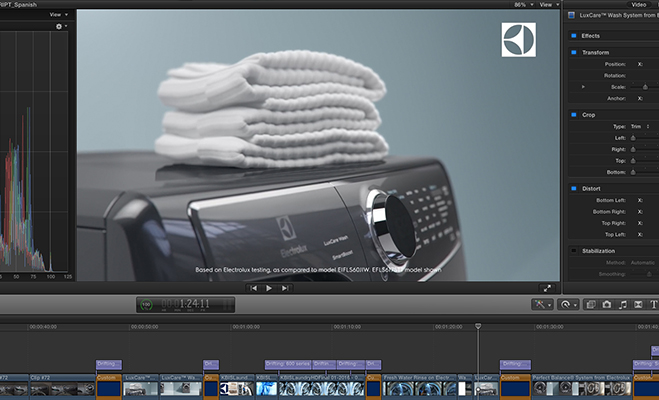
Task: Toggle the Distort section checkbox
Action: coord(574,188)
